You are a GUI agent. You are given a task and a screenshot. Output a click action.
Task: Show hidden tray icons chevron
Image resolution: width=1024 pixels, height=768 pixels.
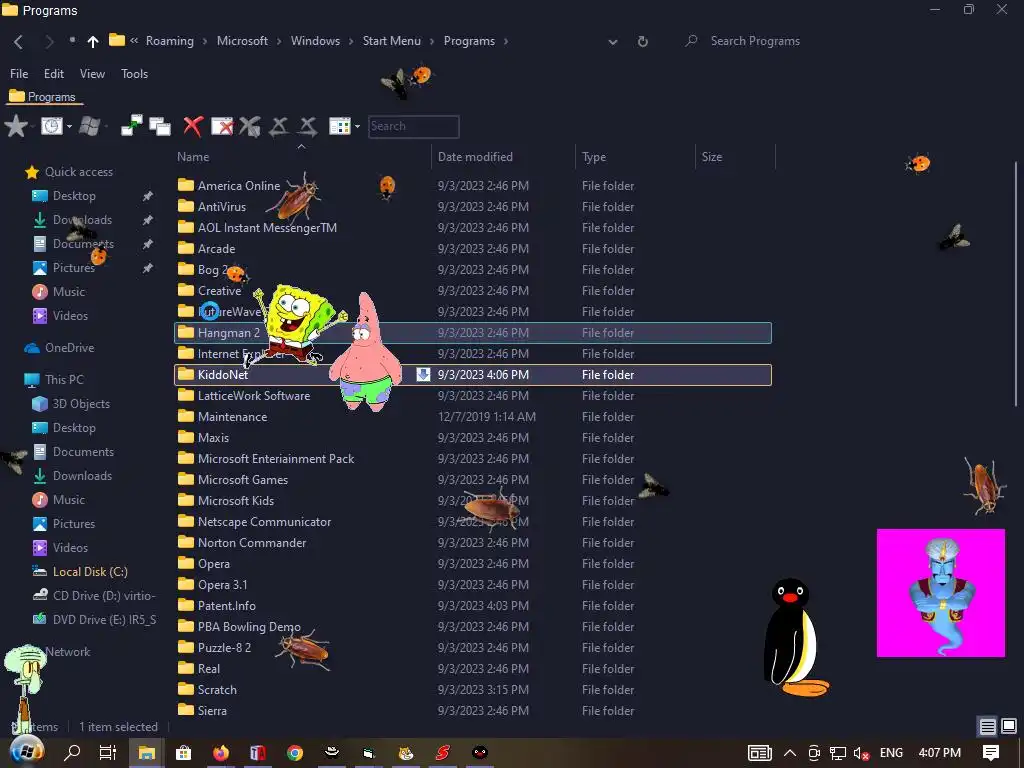click(x=790, y=753)
